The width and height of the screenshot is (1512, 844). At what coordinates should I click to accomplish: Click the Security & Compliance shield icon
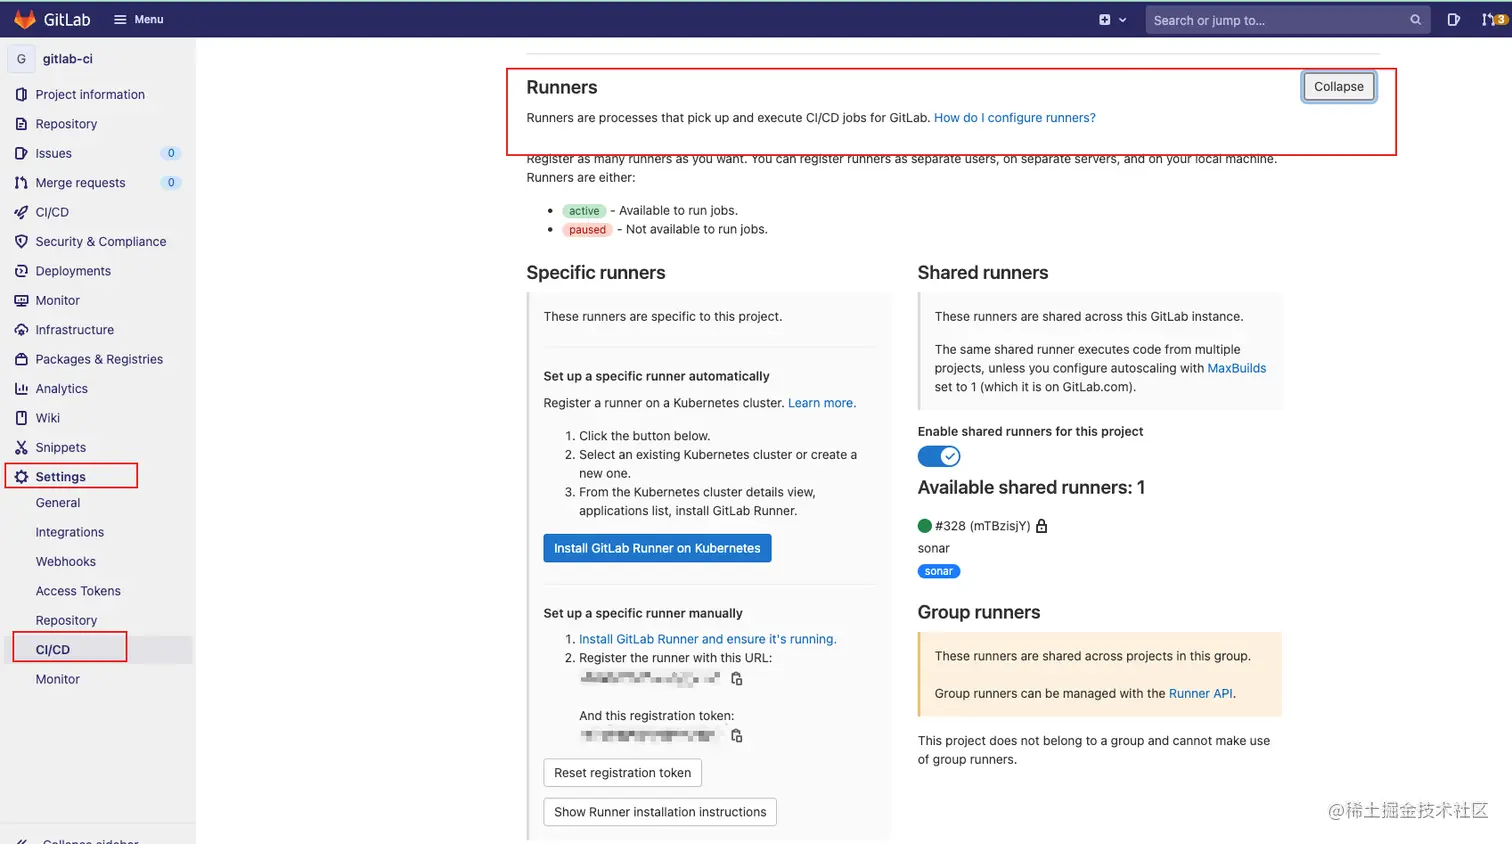pos(21,241)
